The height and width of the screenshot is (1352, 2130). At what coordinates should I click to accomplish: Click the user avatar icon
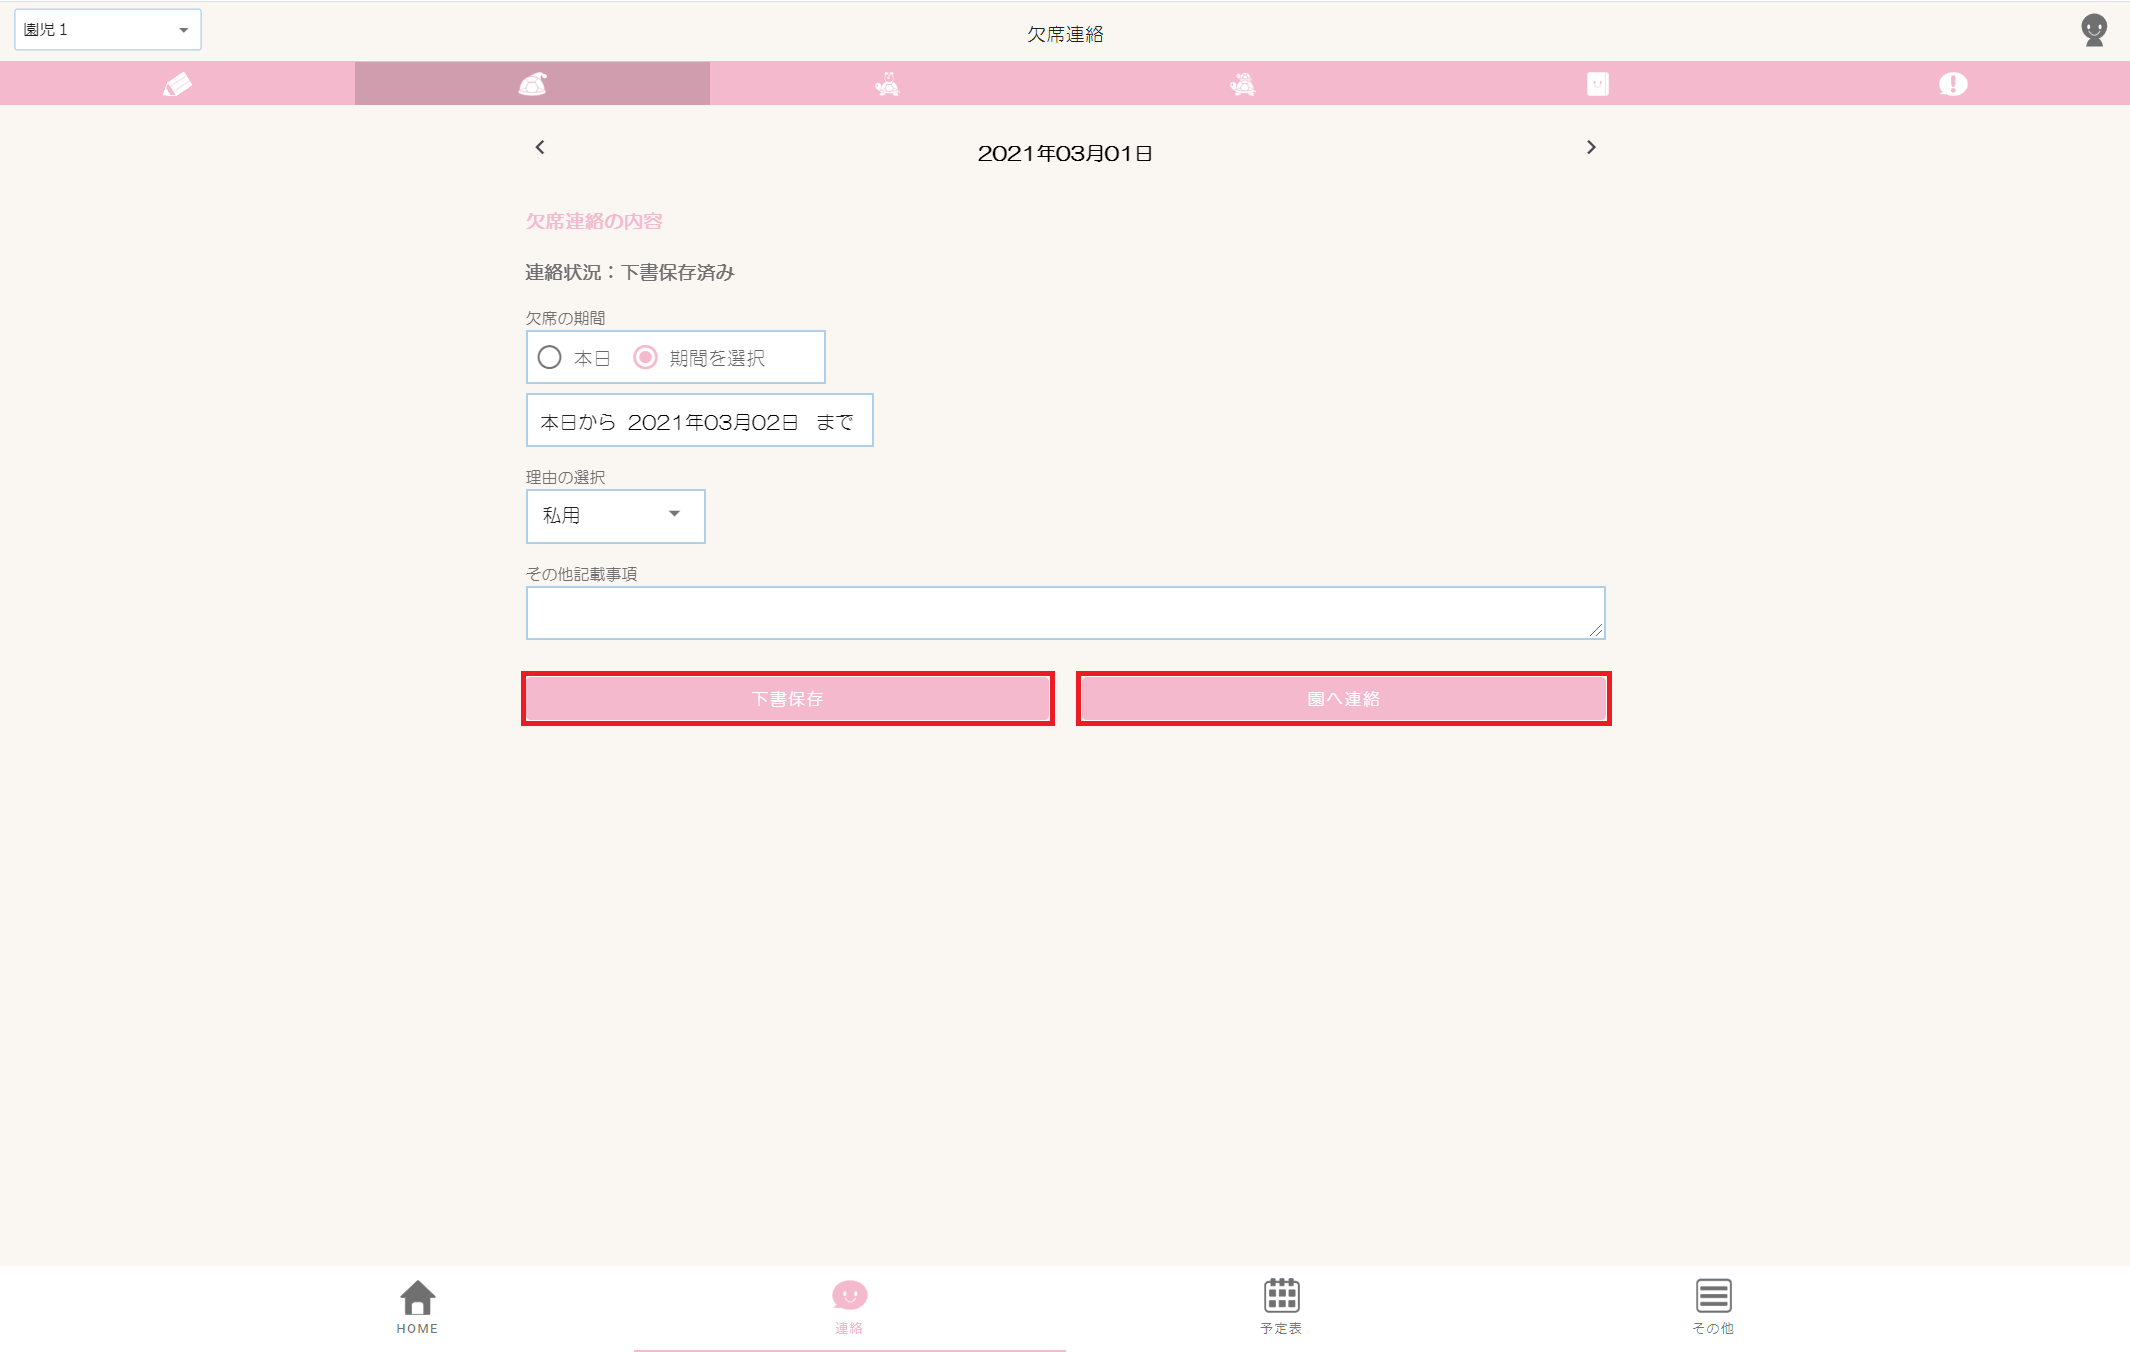2094,30
